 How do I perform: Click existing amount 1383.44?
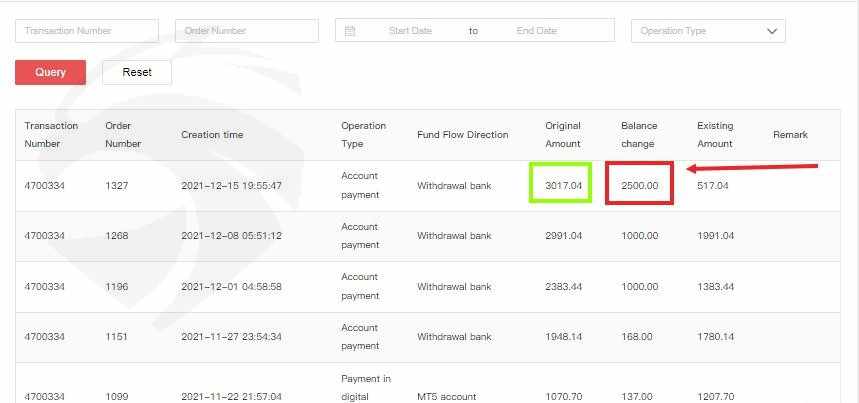[715, 287]
